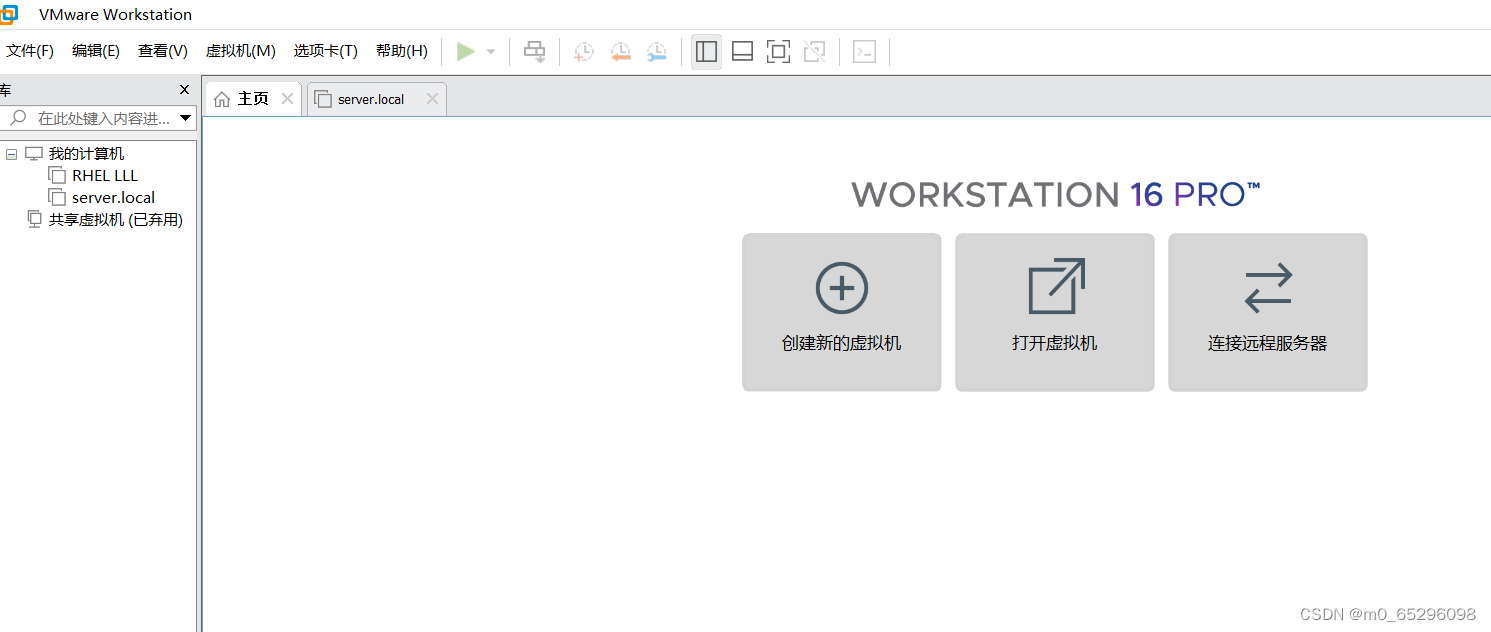This screenshot has width=1491, height=632.
Task: Click the library search magnifier icon
Action: tap(18, 118)
